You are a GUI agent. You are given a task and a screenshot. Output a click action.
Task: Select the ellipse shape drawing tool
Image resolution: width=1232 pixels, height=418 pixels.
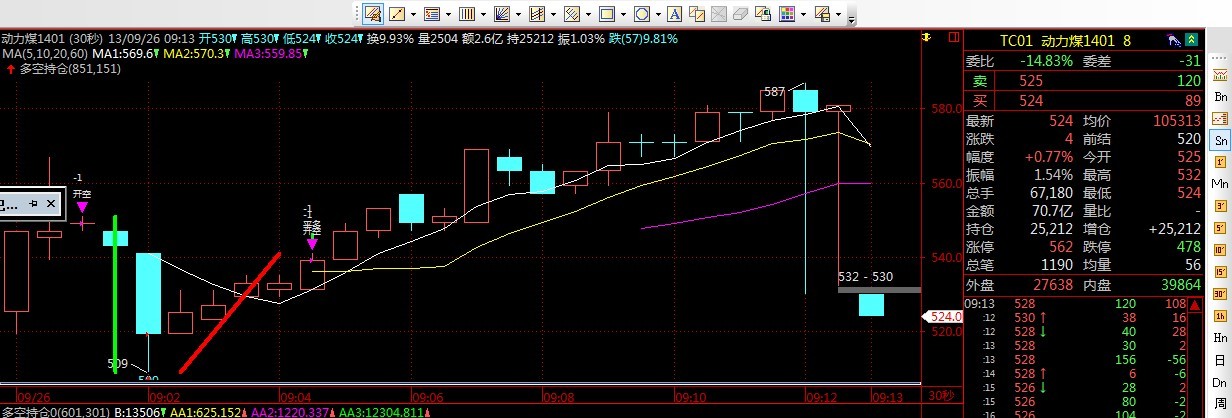tap(641, 14)
